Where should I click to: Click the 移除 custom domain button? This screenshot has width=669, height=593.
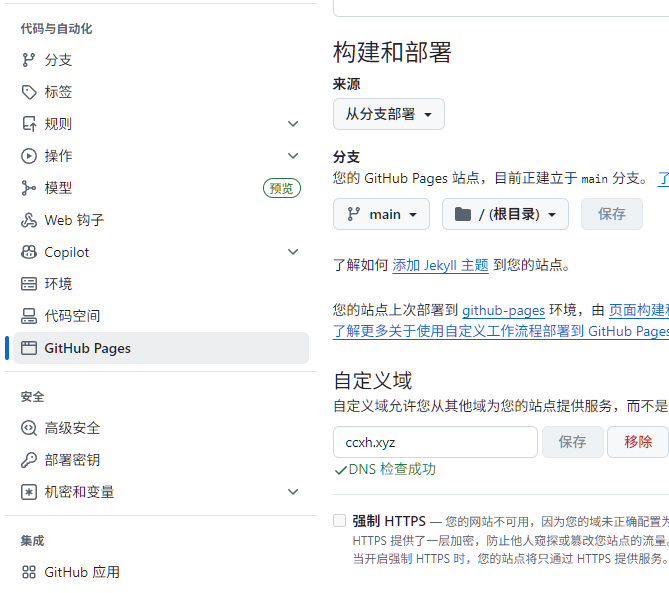click(638, 442)
